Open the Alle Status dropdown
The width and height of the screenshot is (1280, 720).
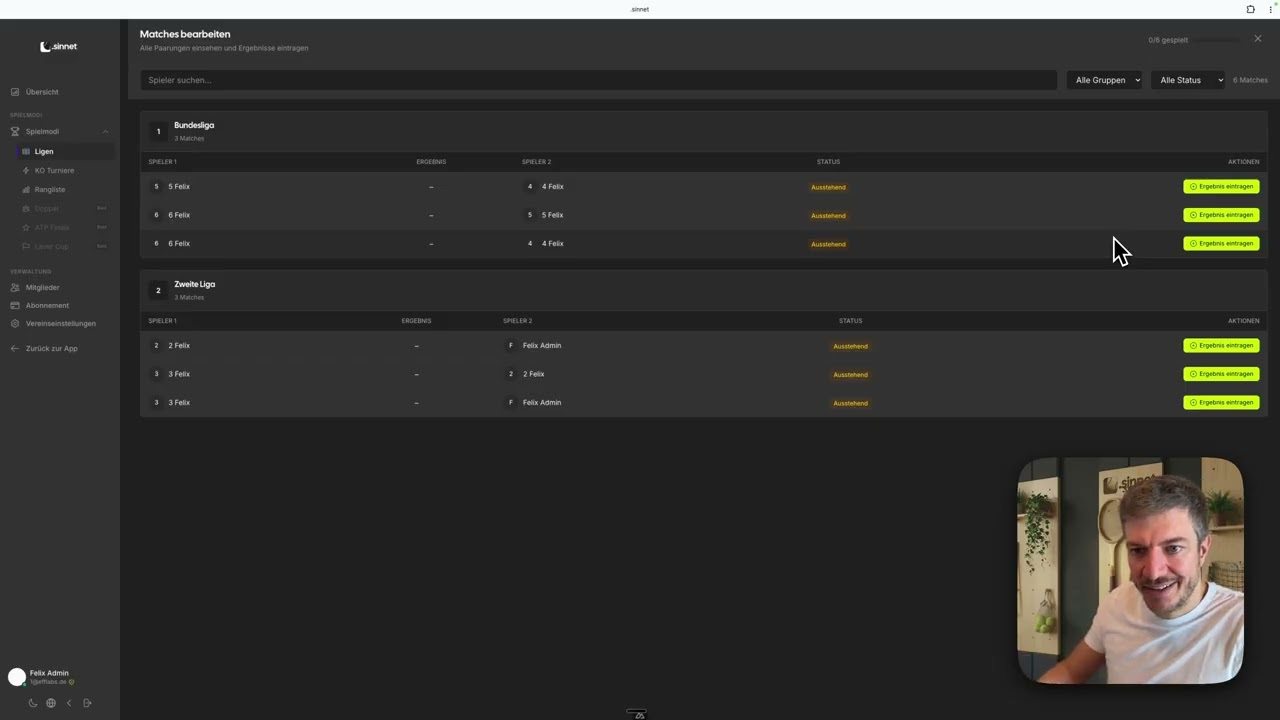click(1188, 80)
